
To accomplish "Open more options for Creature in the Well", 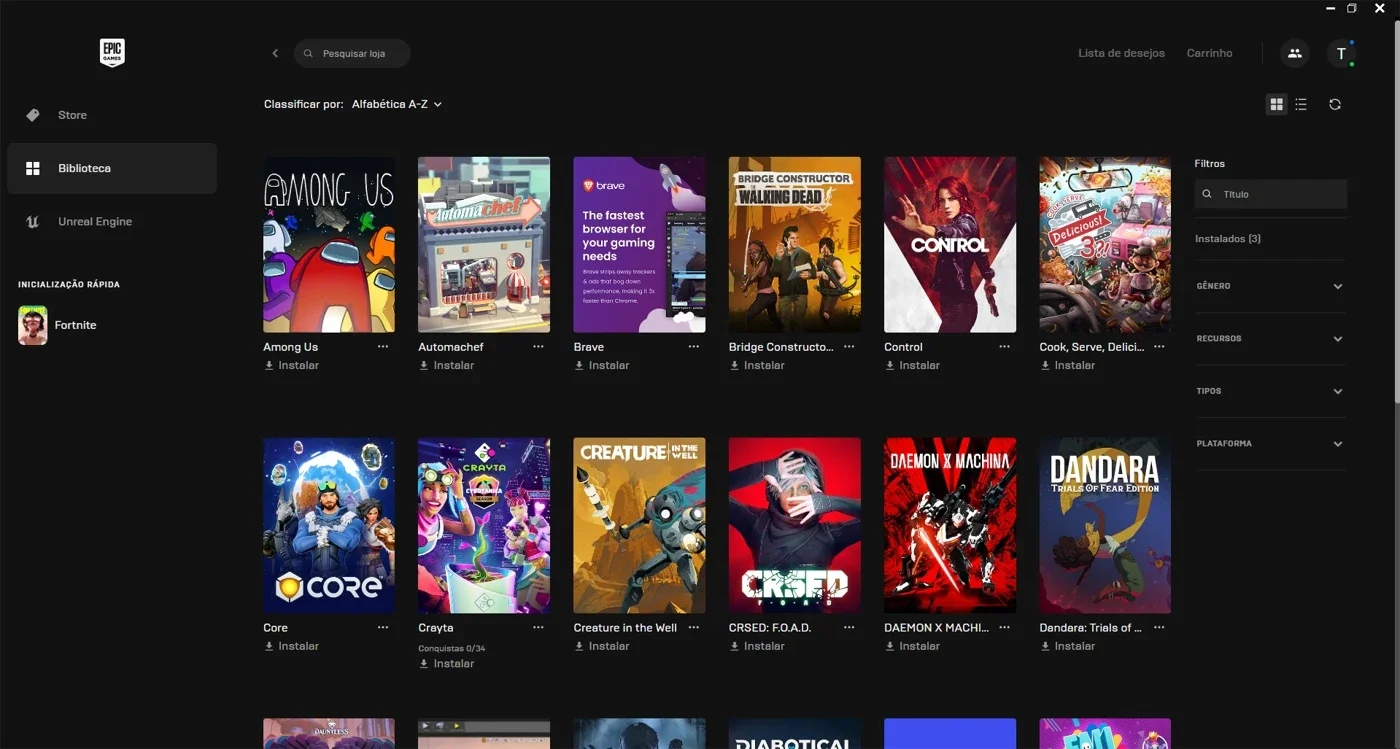I will [694, 628].
